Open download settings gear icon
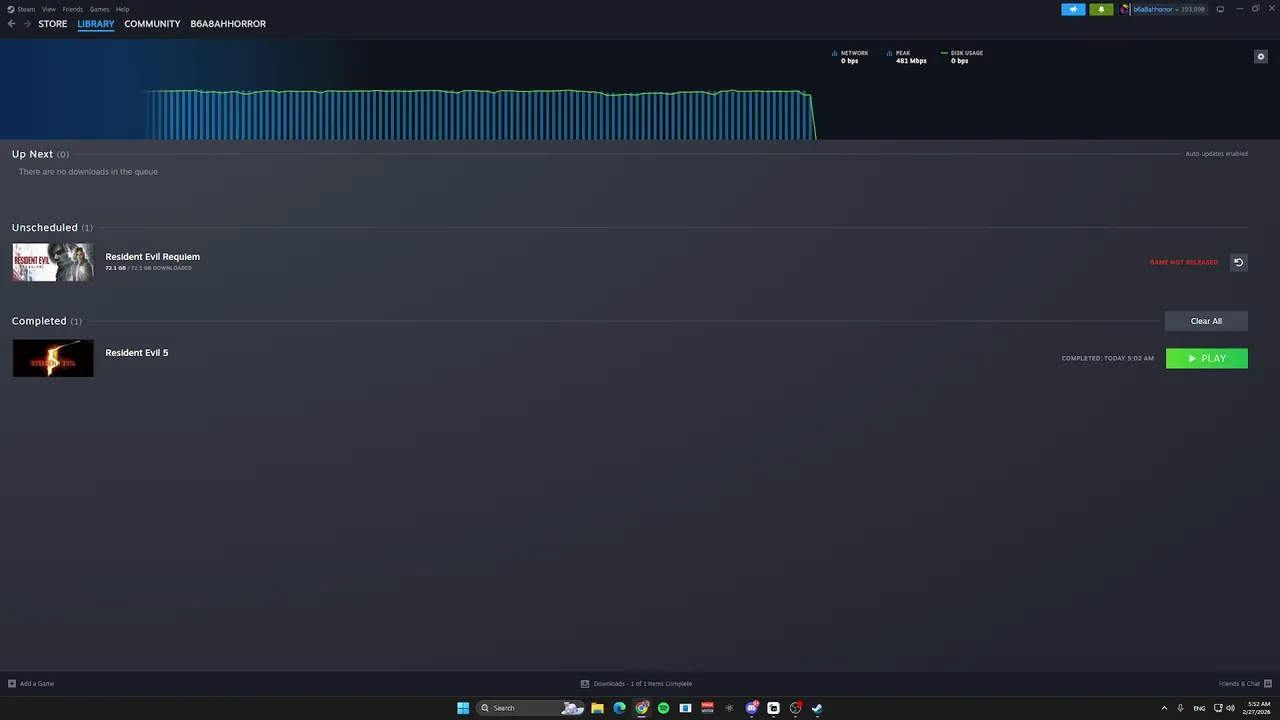The width and height of the screenshot is (1280, 720). 1261,56
